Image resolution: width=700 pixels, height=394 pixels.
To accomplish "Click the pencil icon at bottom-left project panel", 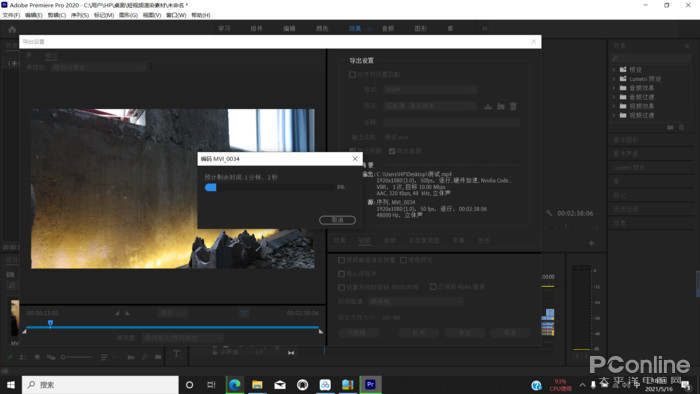I will tap(10, 357).
